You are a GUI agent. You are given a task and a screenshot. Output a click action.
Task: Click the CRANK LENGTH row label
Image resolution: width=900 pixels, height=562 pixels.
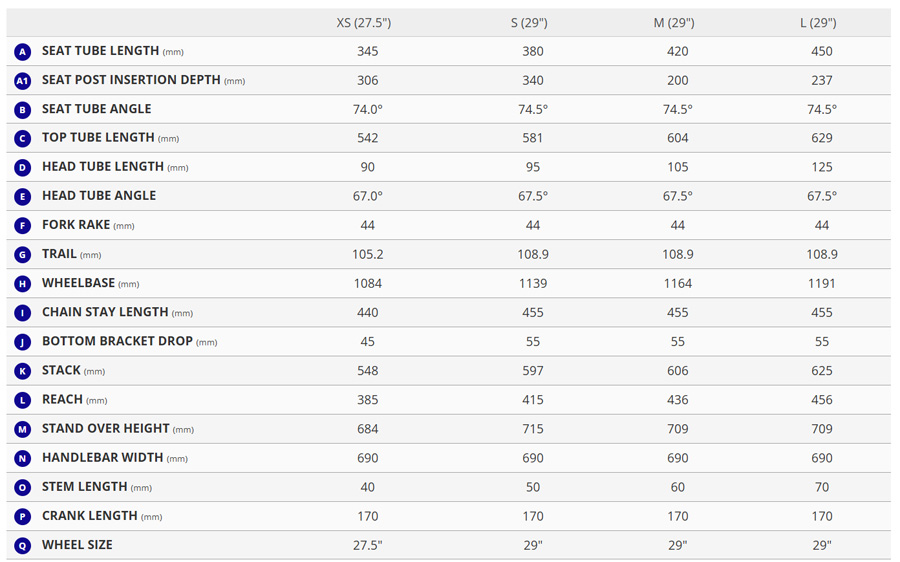click(89, 516)
